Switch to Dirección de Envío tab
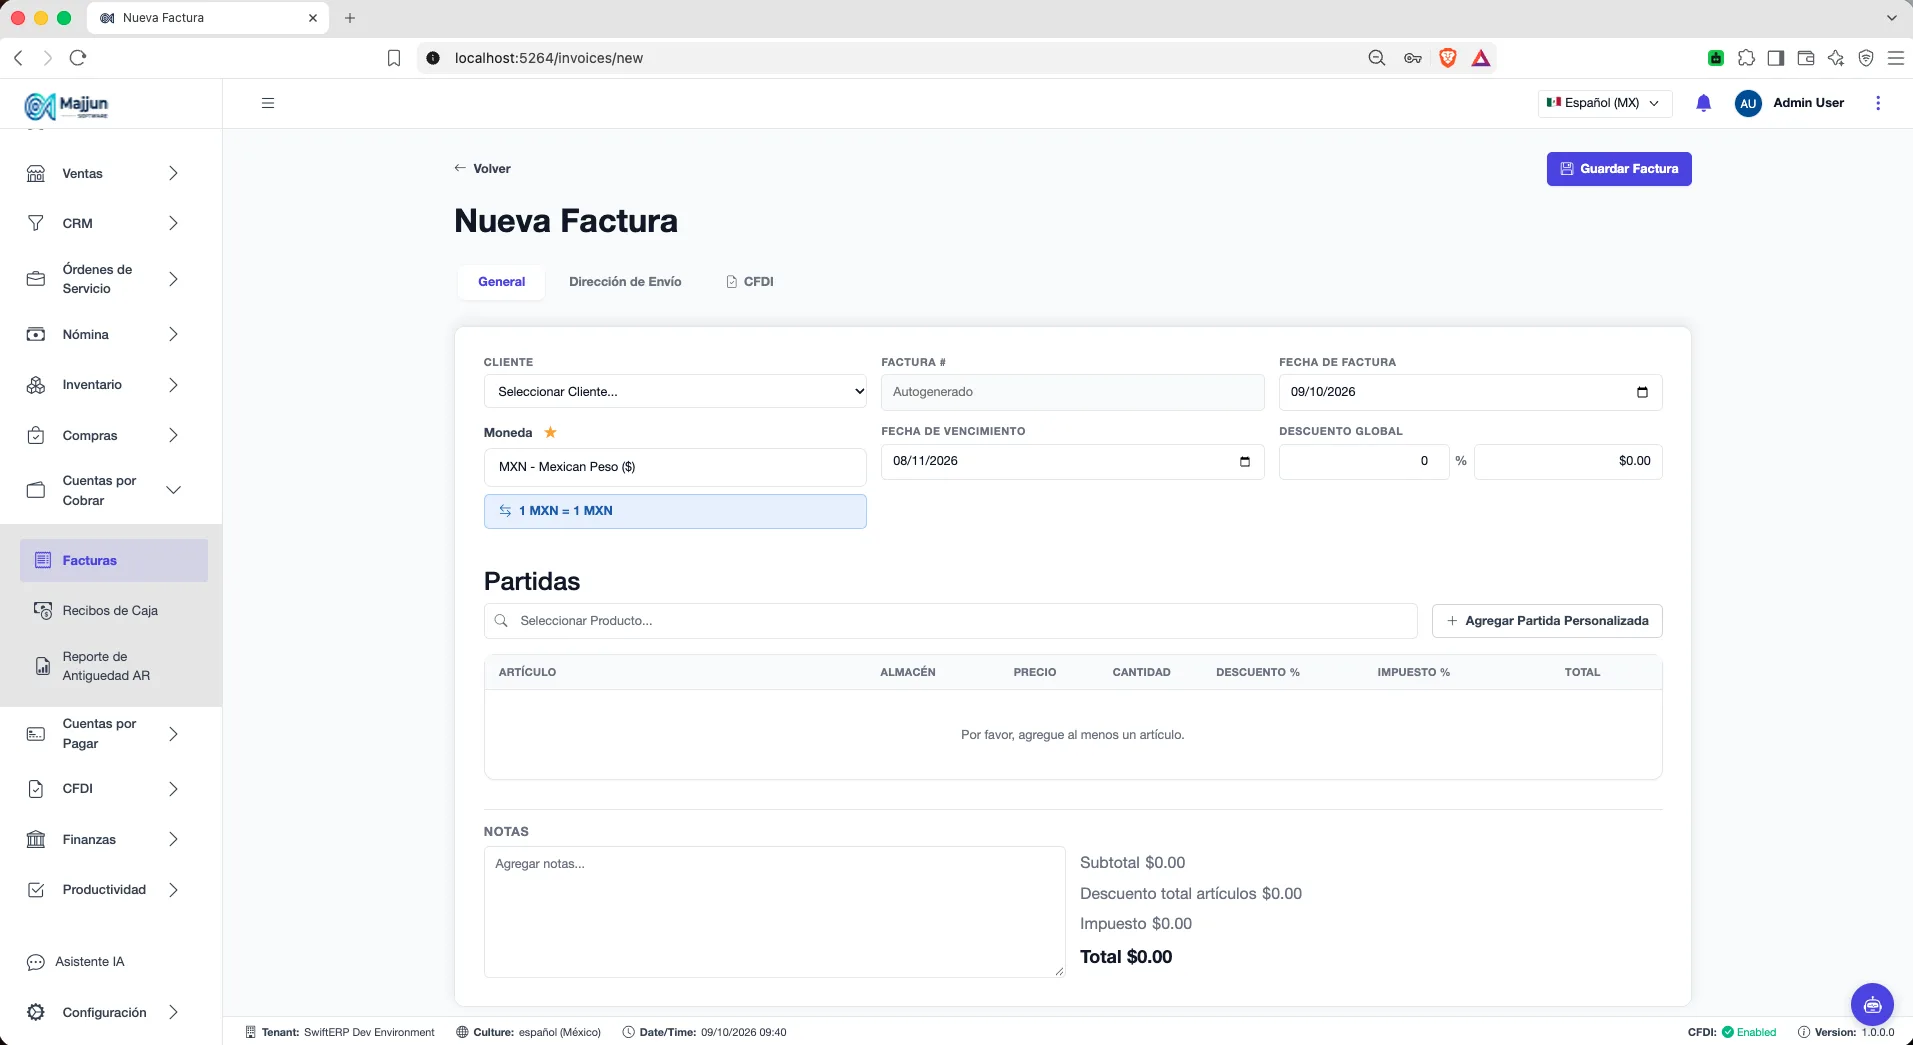 click(x=625, y=282)
